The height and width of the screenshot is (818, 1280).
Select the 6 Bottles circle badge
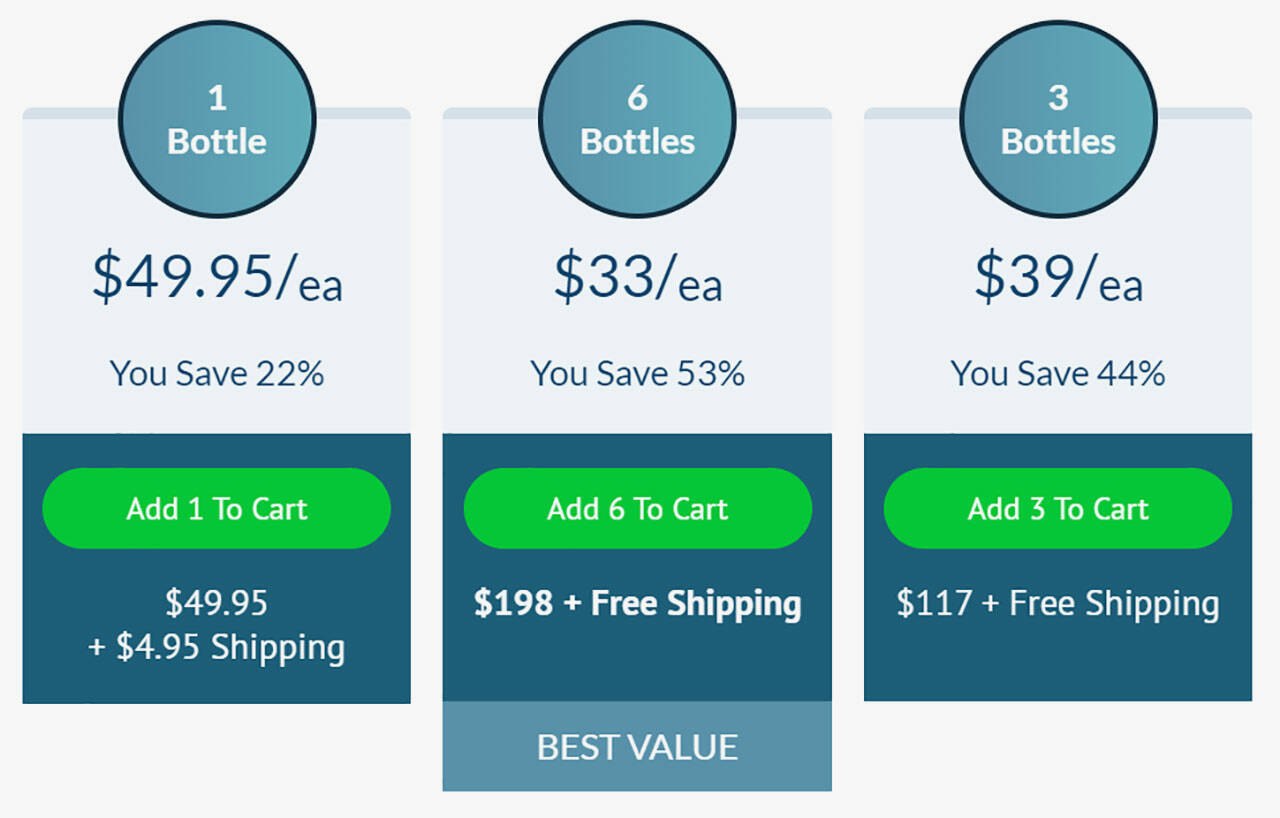pos(637,119)
